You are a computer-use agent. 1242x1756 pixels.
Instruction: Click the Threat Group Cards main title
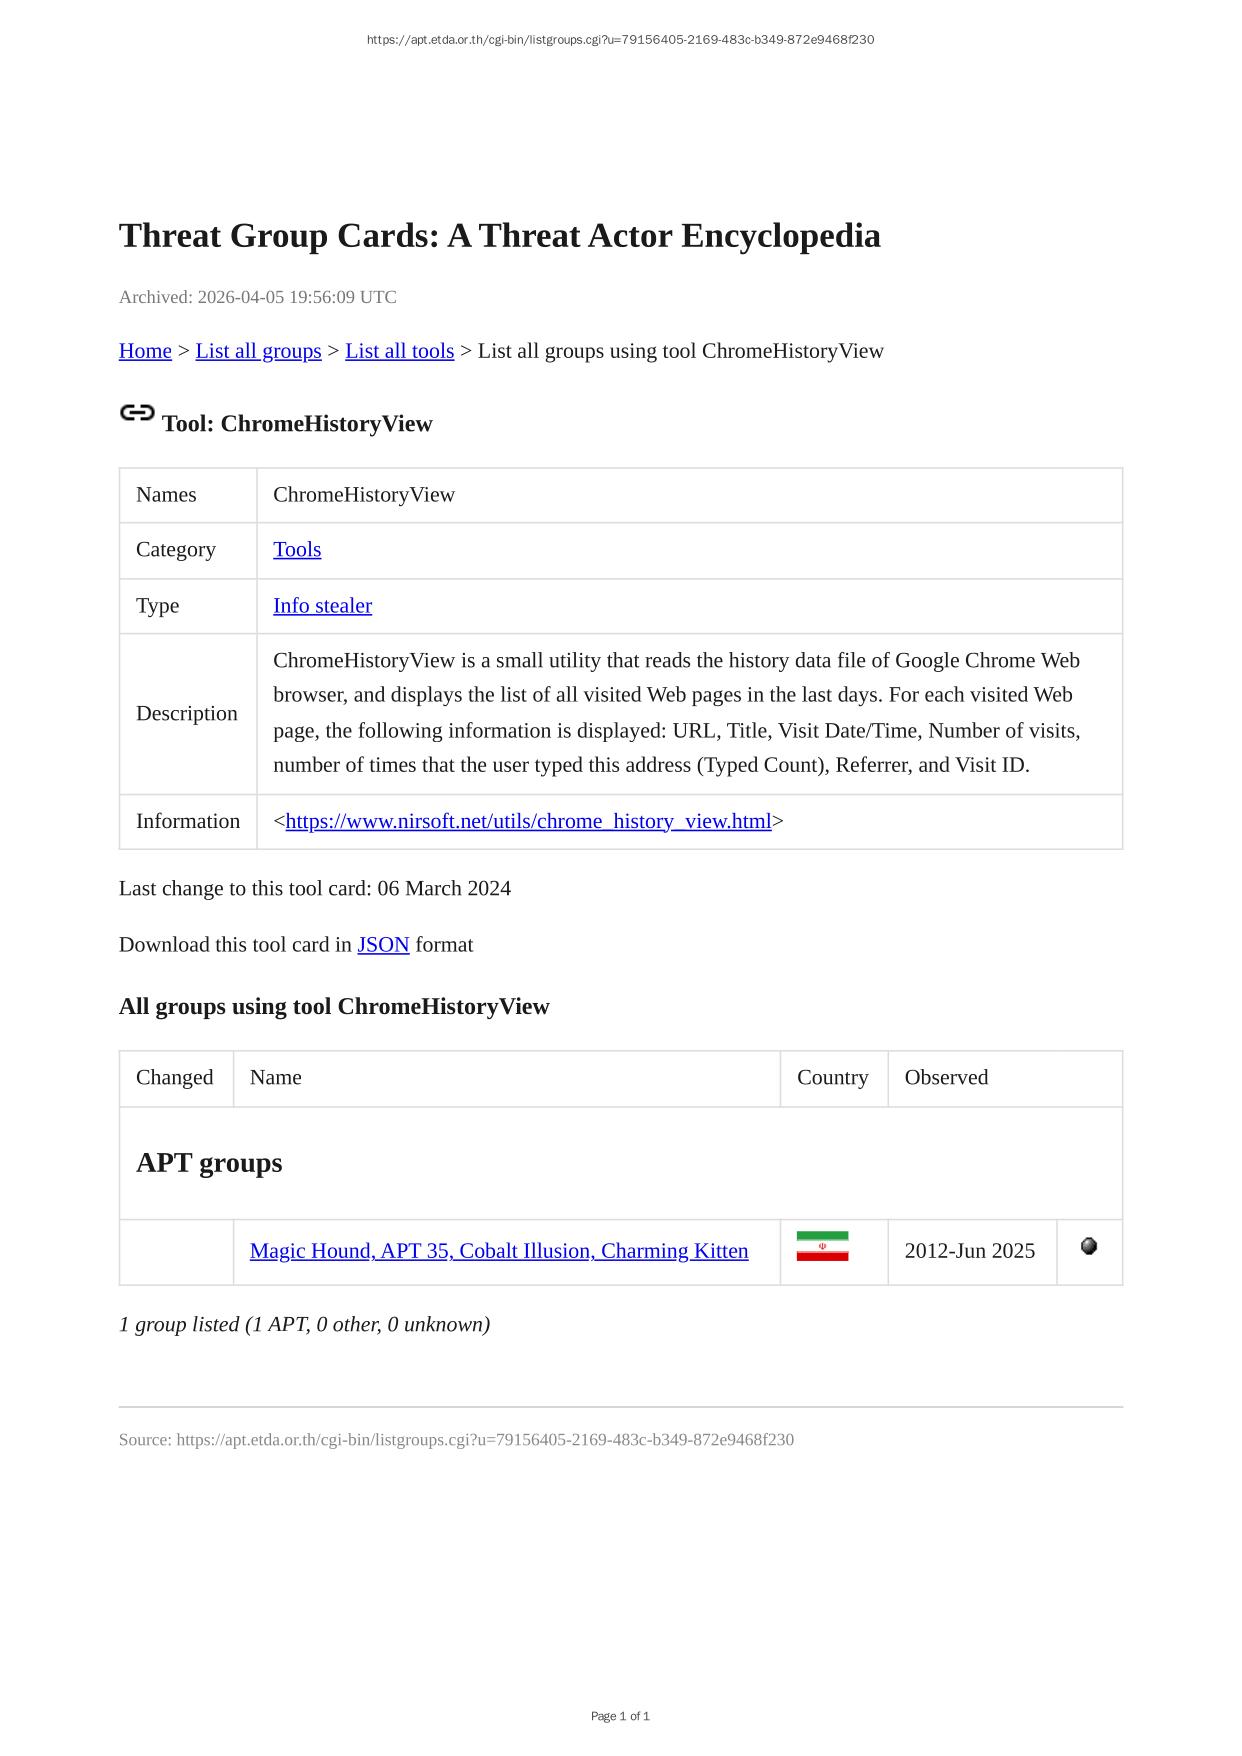click(x=499, y=236)
